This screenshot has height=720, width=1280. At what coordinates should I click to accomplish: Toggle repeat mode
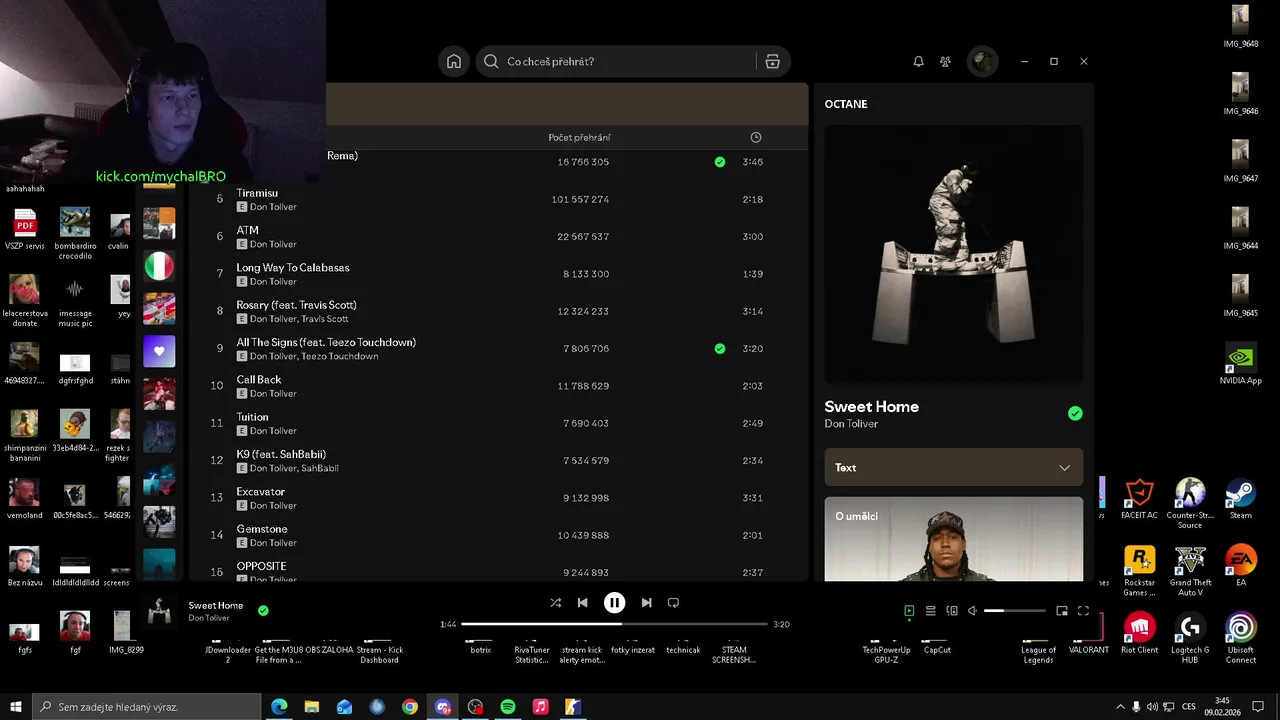673,603
